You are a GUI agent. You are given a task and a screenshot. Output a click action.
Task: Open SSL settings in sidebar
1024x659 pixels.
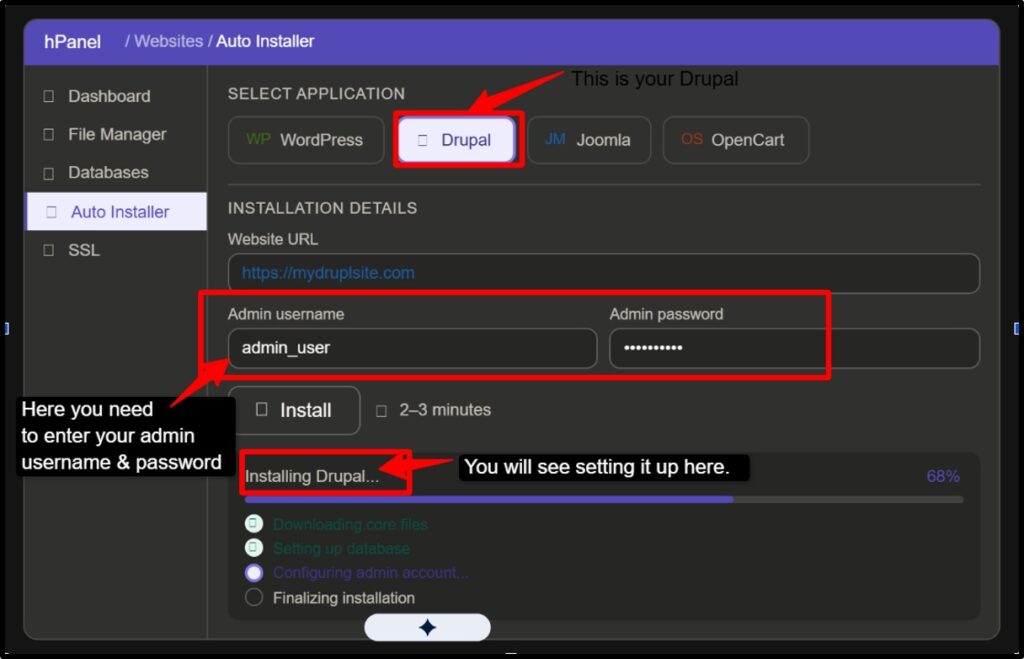click(84, 250)
